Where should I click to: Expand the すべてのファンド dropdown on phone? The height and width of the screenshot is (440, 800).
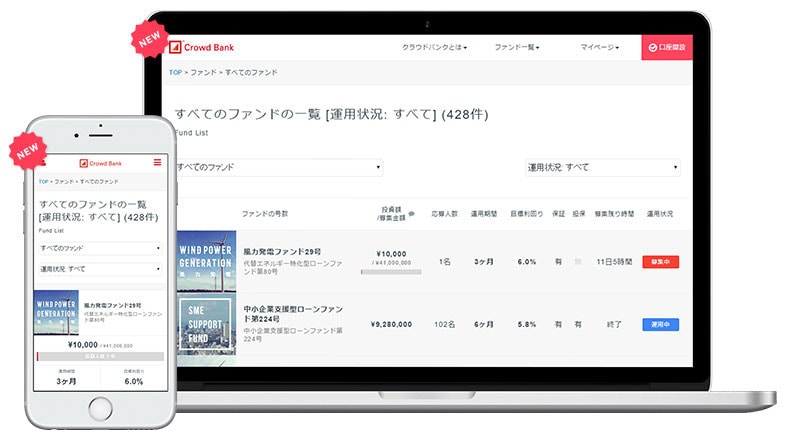point(100,248)
